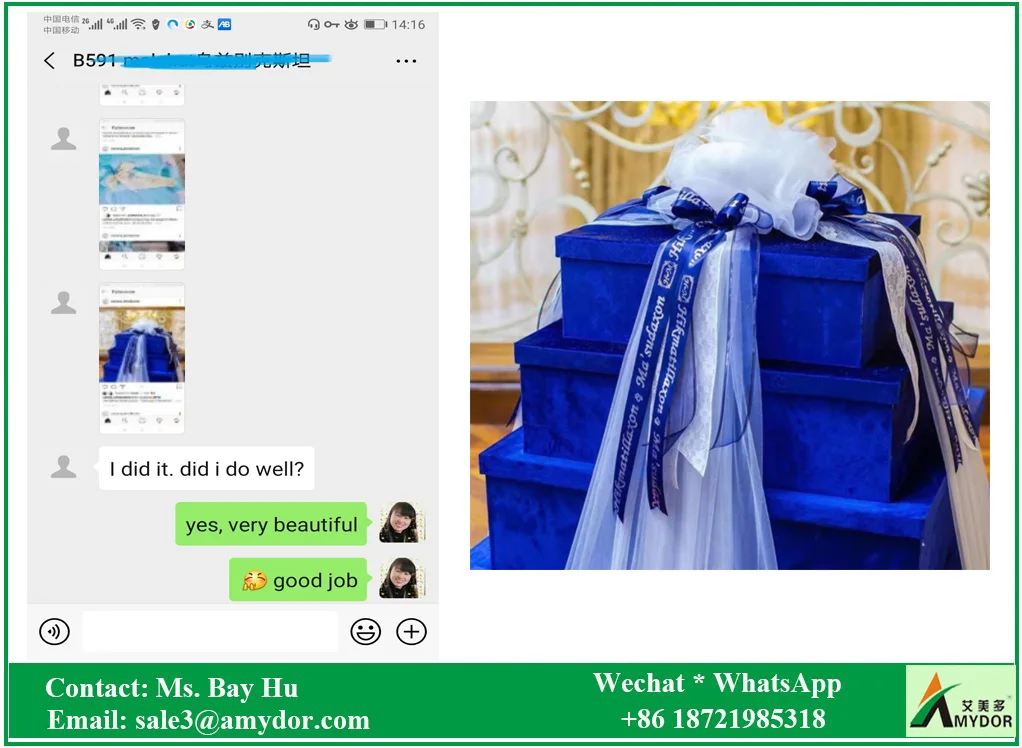
Task: Tap the sender avatar next to 'yes, very beautiful'
Action: pos(402,523)
